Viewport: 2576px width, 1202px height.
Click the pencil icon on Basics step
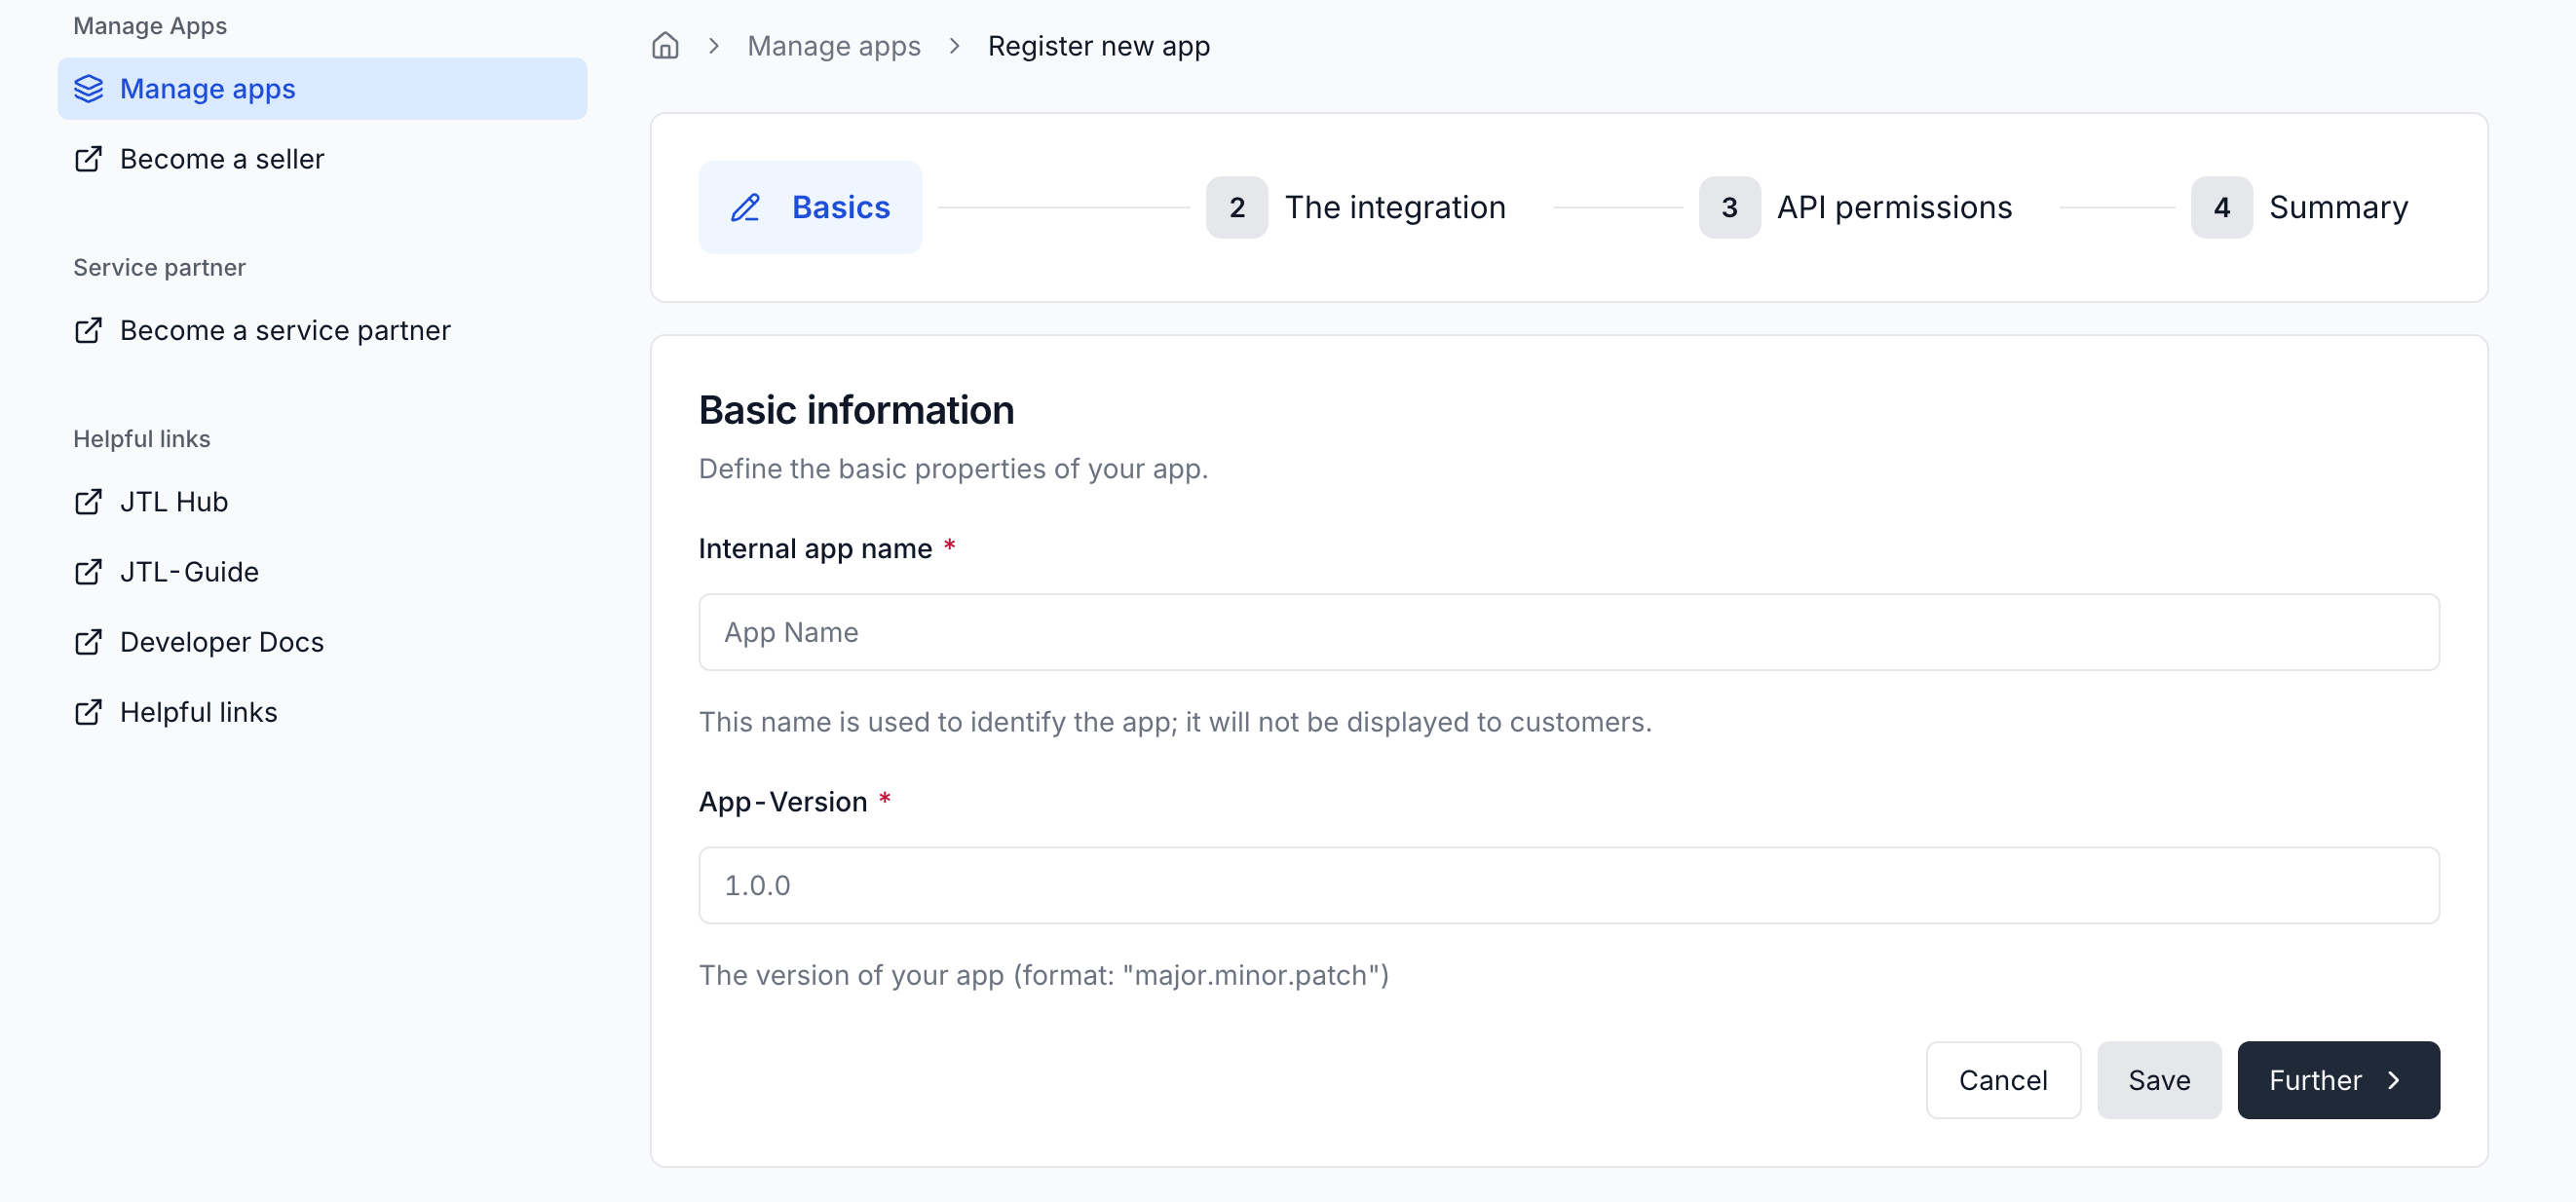click(746, 207)
